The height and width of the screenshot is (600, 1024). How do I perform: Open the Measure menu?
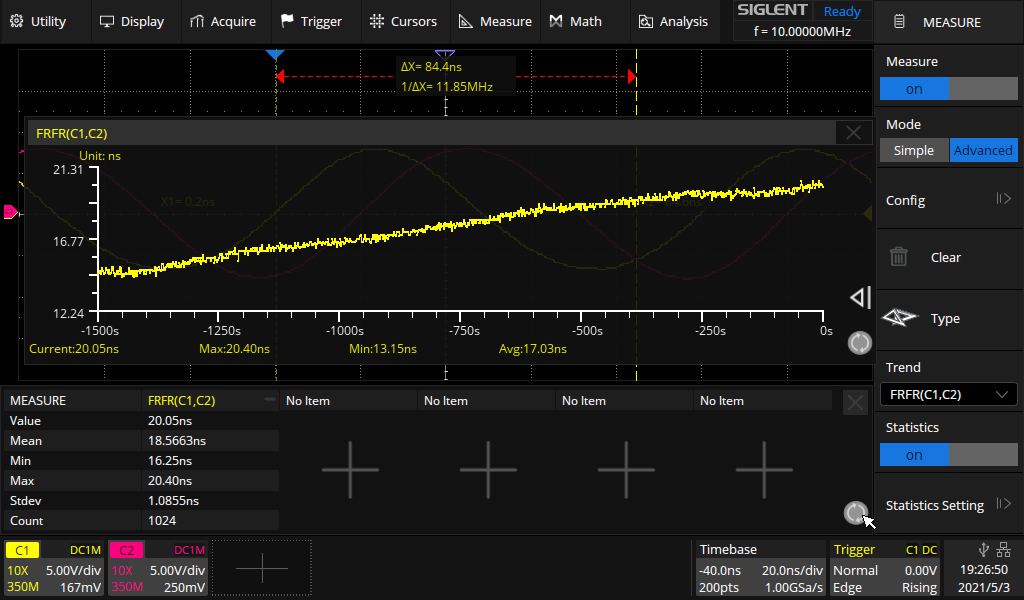(x=495, y=22)
